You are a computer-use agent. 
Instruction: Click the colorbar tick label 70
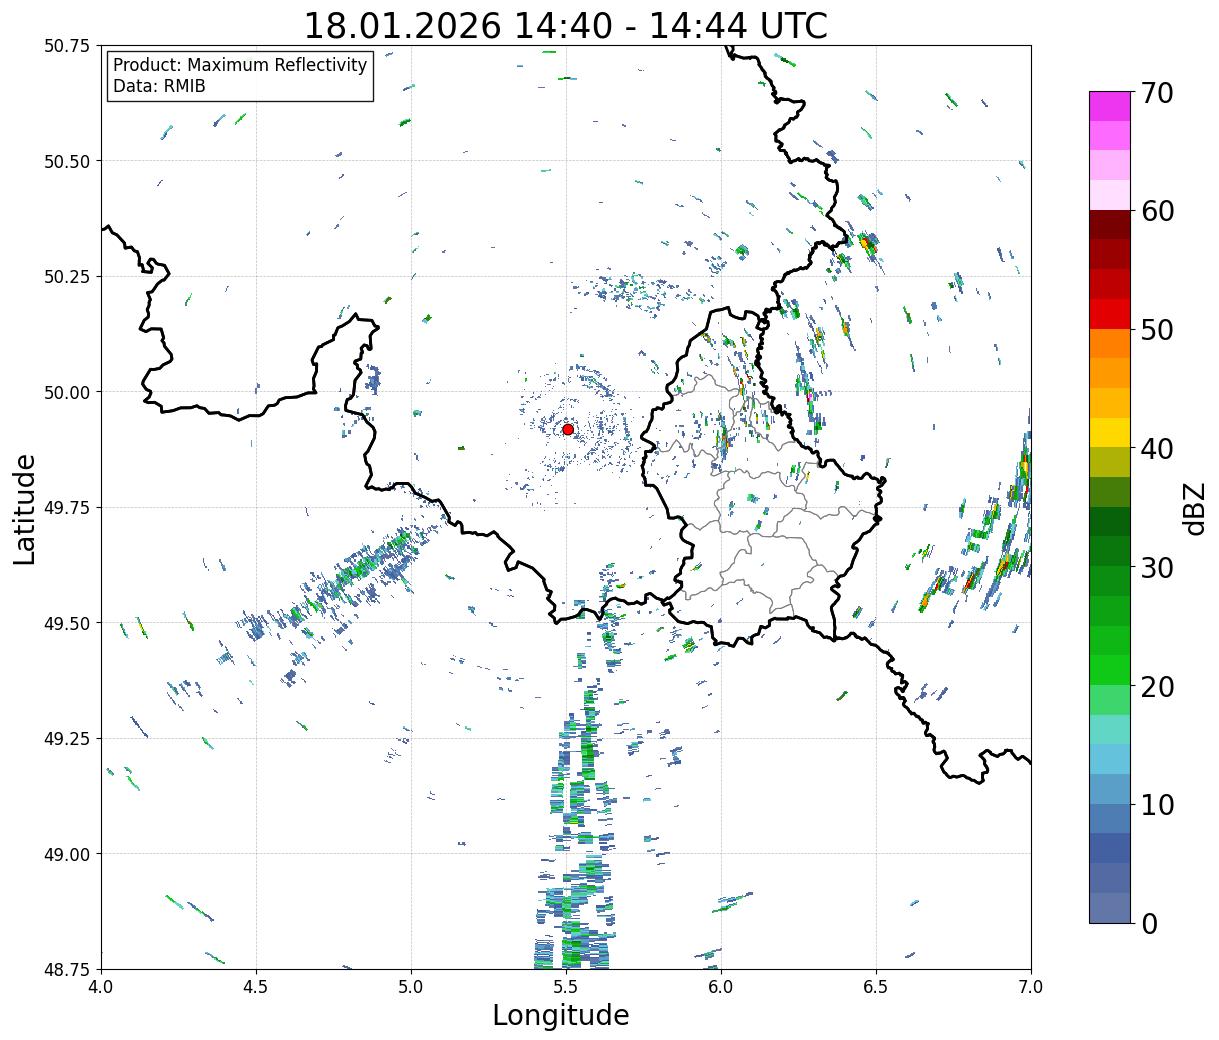coord(1157,93)
